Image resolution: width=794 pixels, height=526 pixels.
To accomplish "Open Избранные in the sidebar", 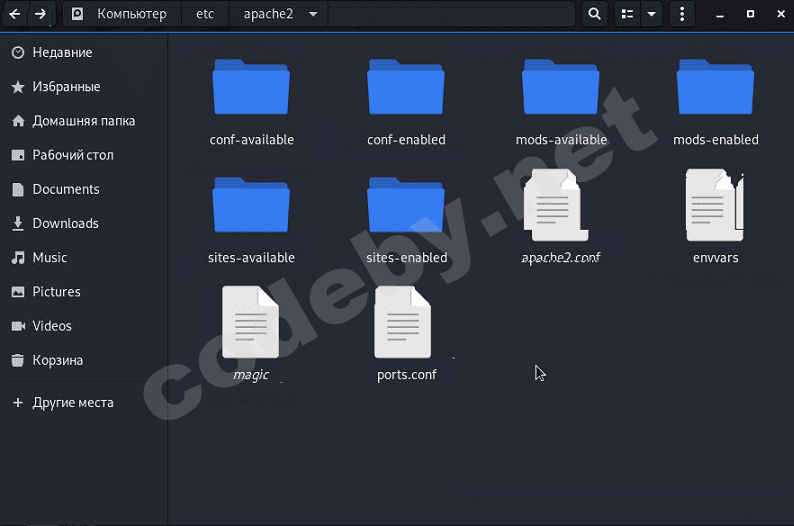I will point(84,87).
